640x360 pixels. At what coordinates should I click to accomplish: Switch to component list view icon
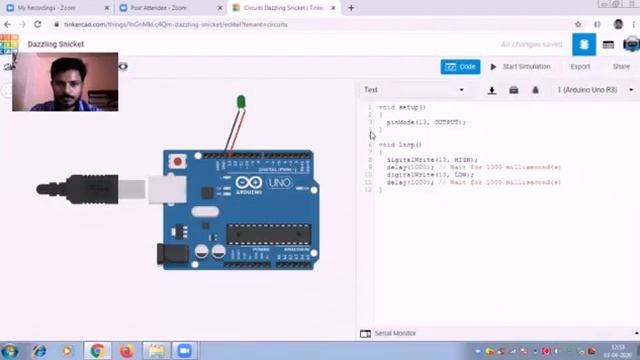click(x=608, y=45)
